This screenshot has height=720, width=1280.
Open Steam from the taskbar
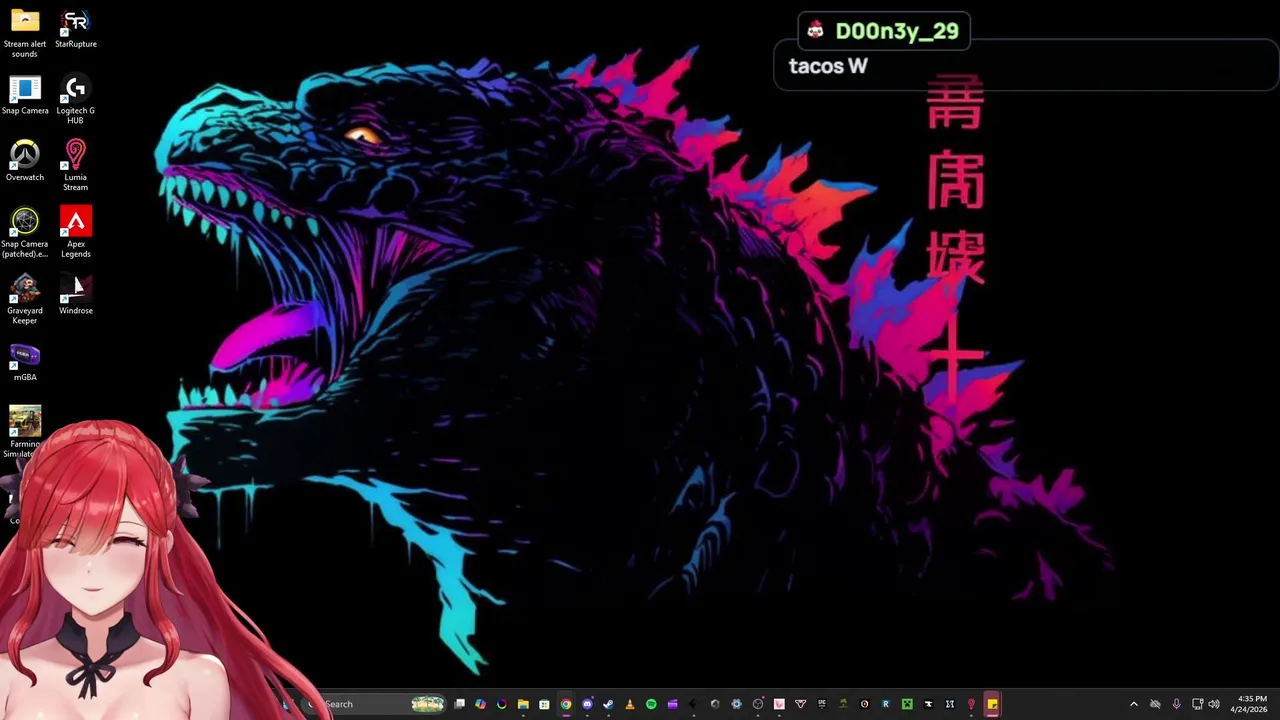608,704
